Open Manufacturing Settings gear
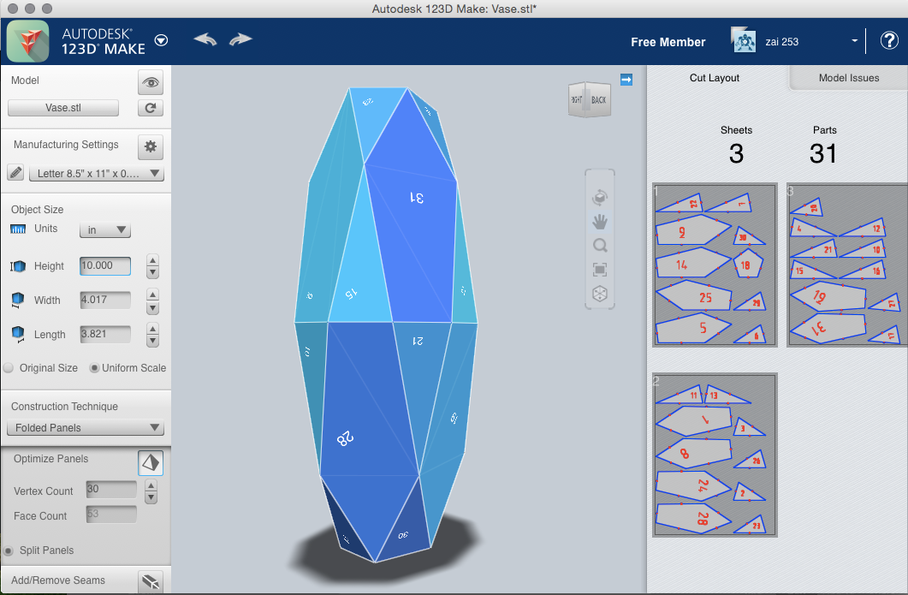This screenshot has height=595, width=908. point(151,147)
